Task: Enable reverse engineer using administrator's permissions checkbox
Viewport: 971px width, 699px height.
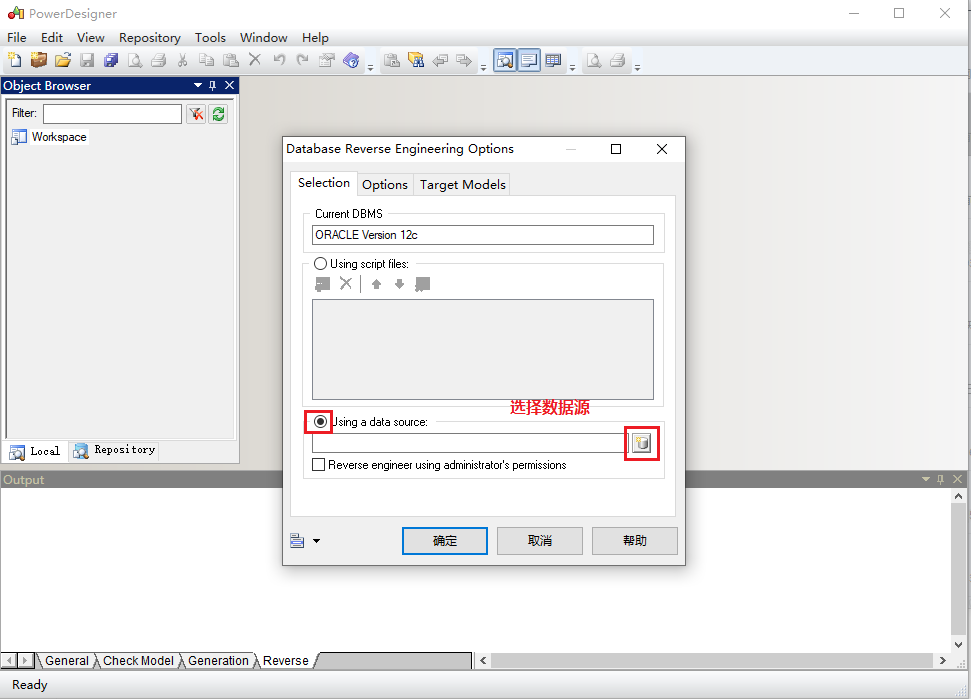Action: [x=318, y=464]
